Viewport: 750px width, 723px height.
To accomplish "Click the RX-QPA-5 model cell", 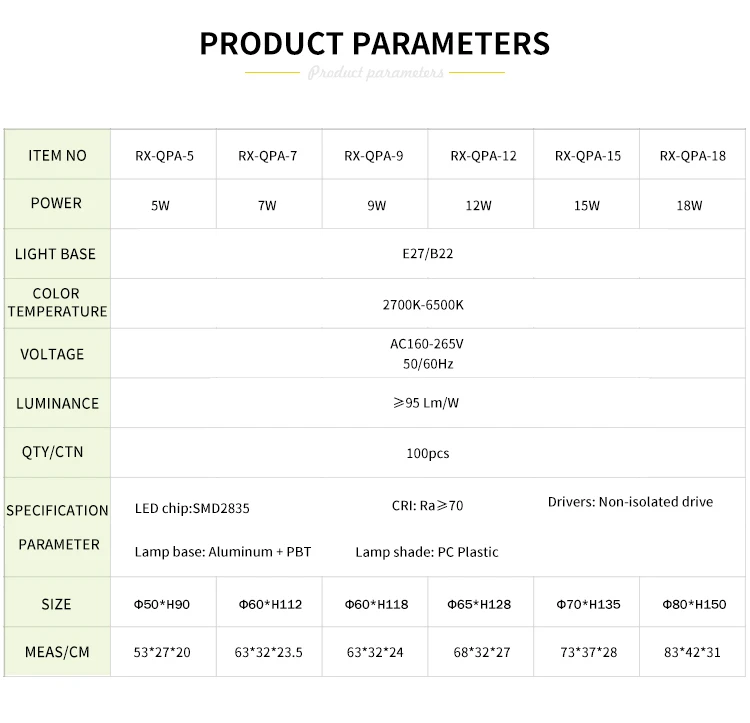I will 164,156.
